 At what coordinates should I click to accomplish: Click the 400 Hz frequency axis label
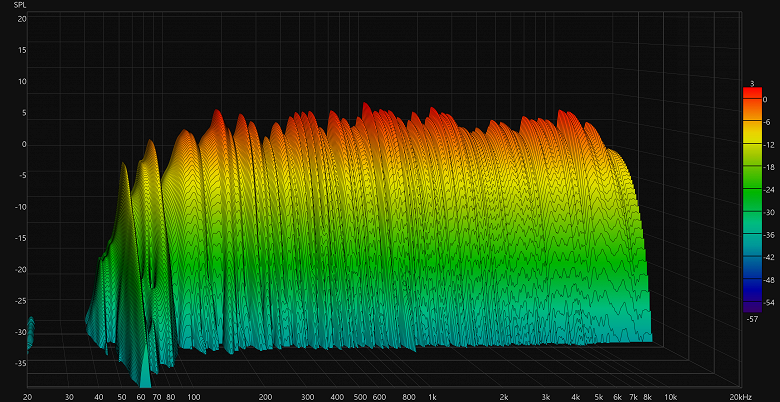(338, 397)
